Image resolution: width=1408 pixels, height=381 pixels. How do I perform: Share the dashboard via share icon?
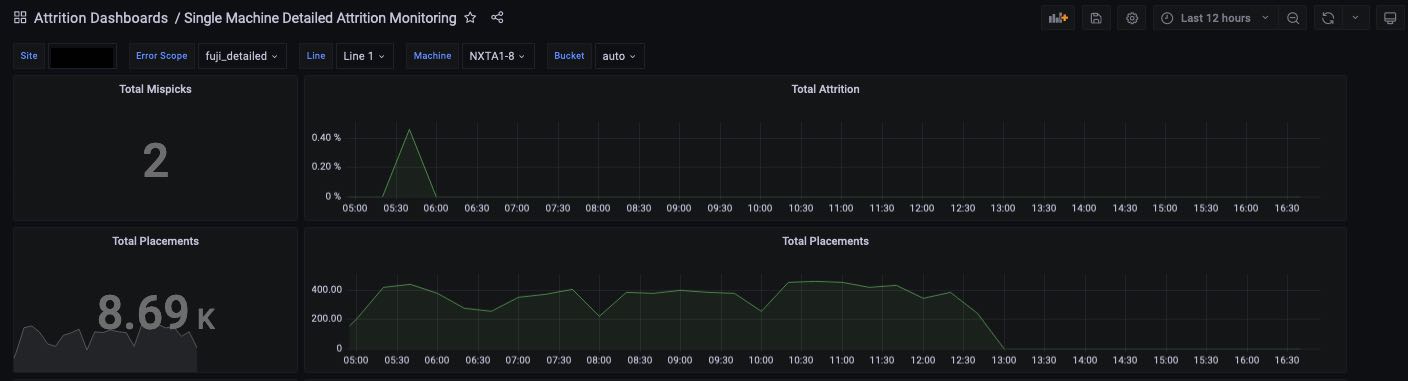click(x=498, y=18)
